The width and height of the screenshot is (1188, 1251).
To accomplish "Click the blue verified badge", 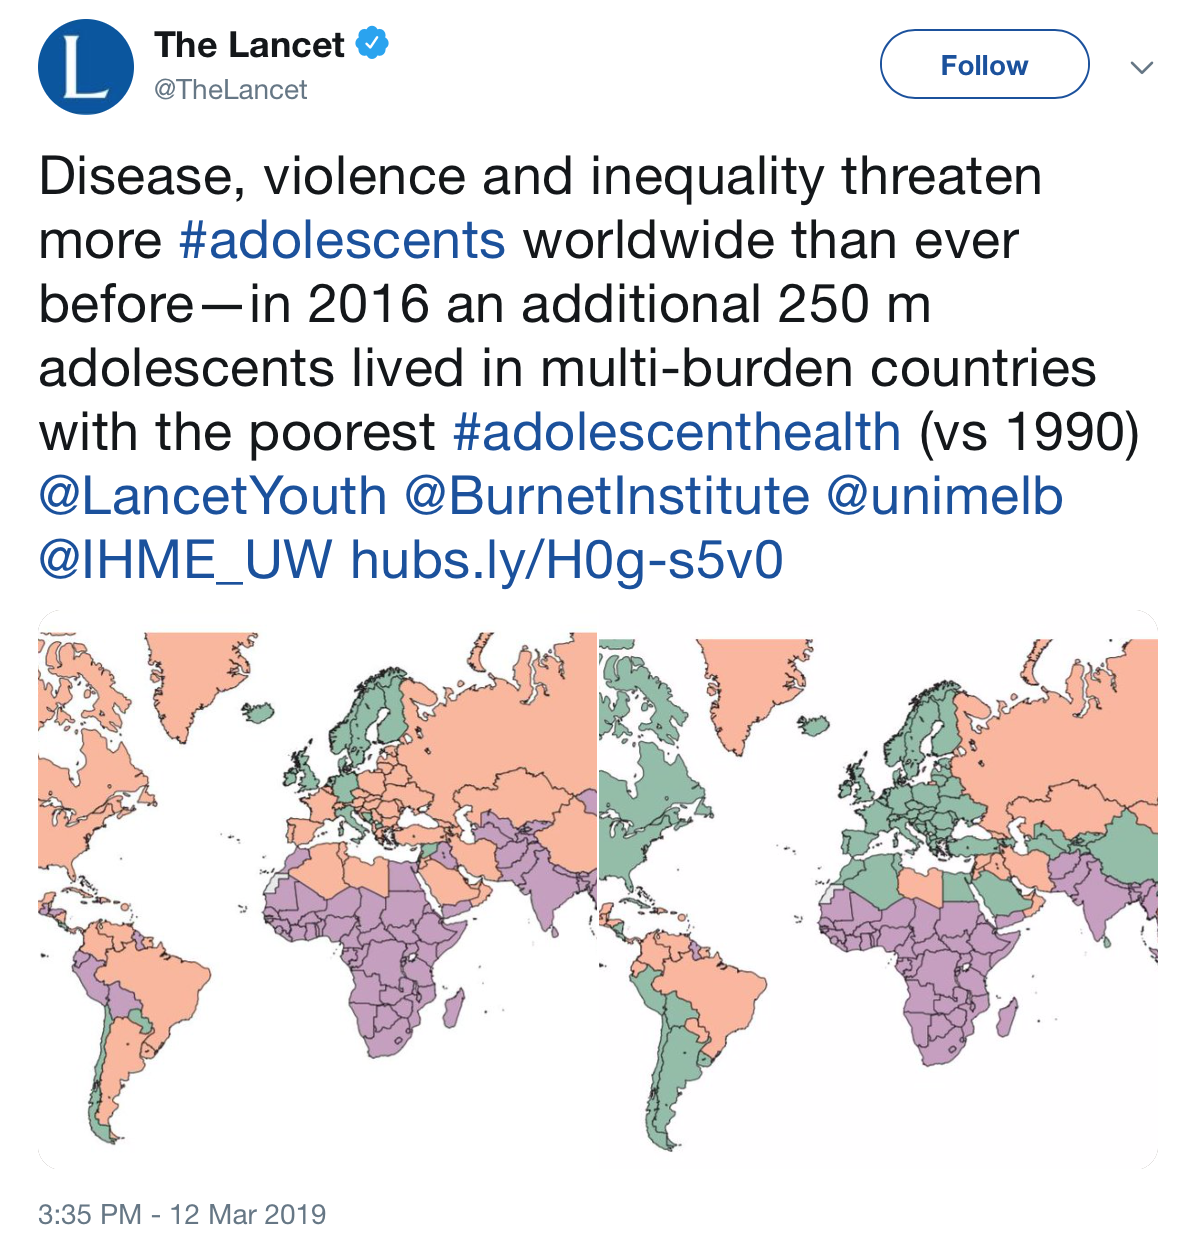I will [372, 45].
